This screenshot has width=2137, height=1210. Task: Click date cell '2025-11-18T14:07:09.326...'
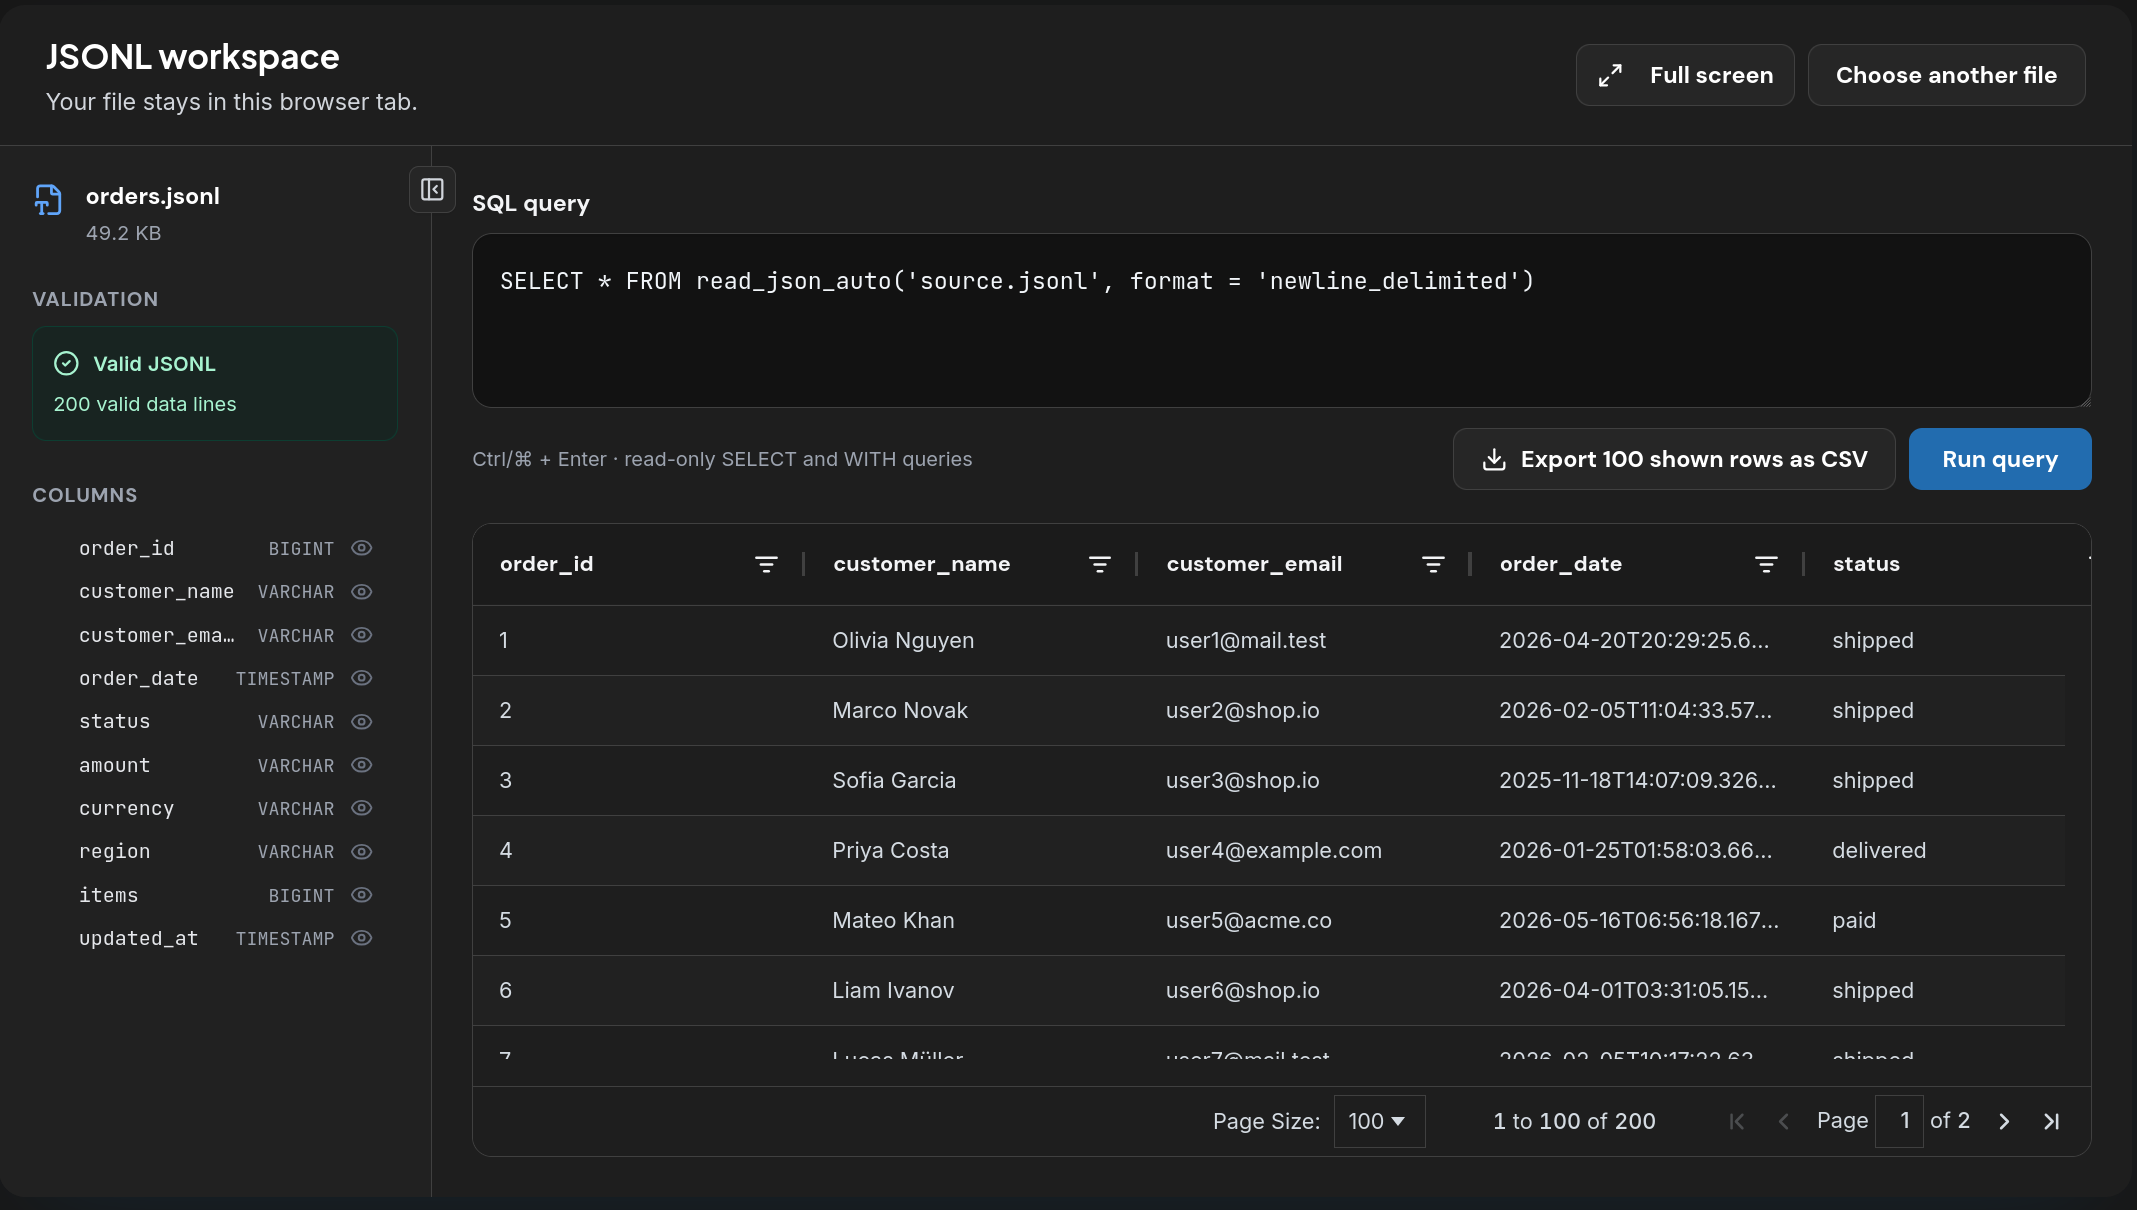point(1637,780)
